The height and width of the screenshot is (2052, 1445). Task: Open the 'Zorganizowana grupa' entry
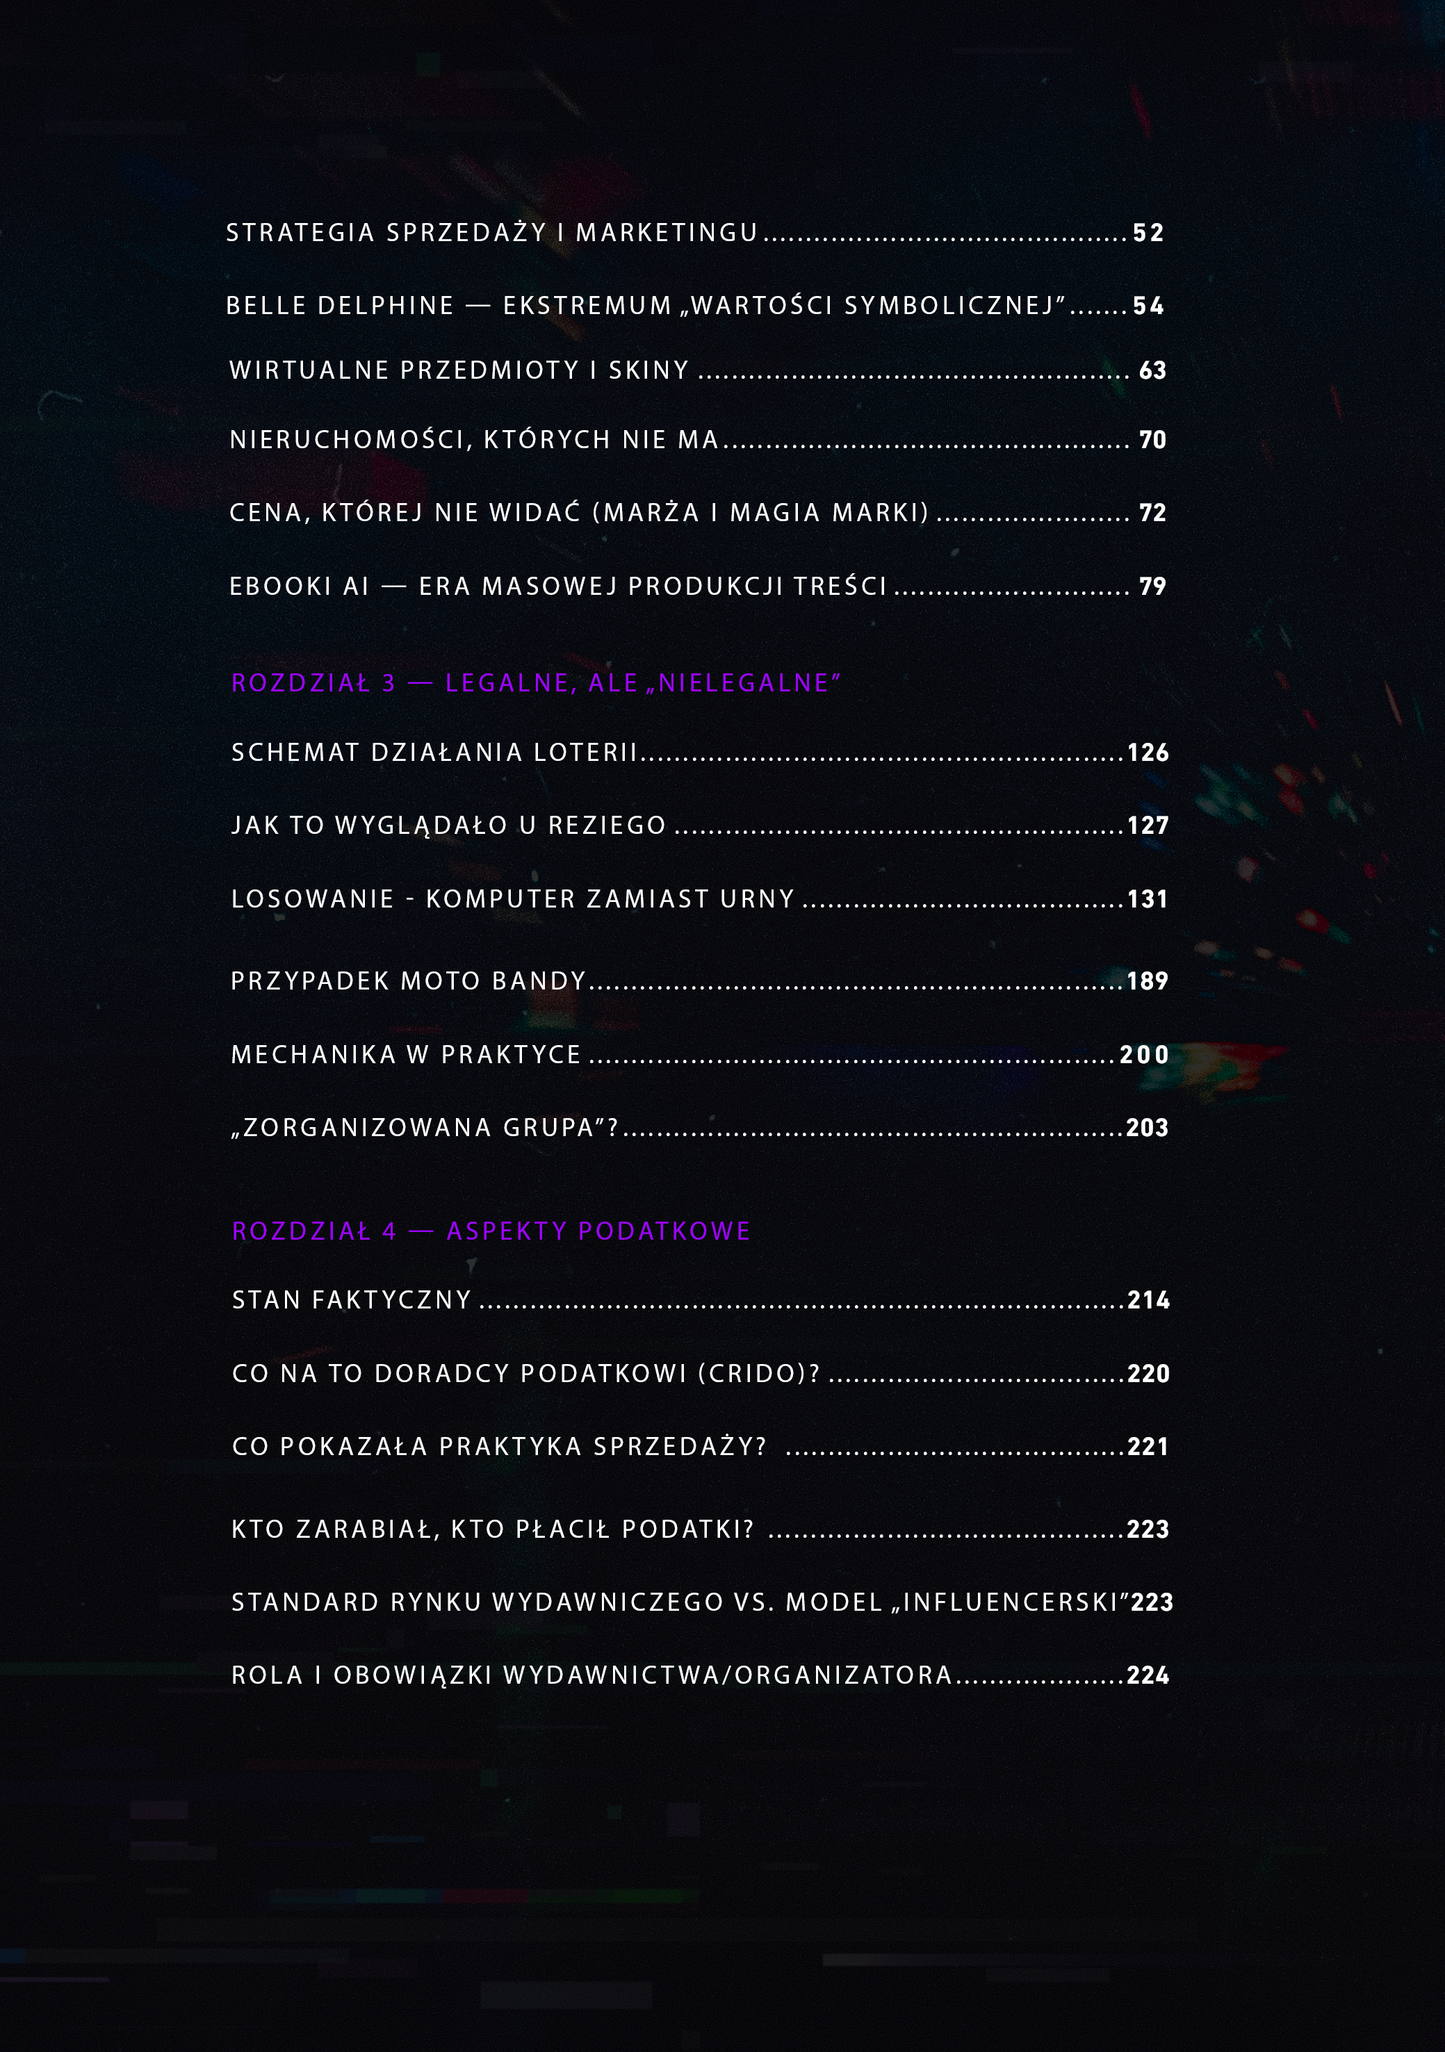click(700, 1128)
